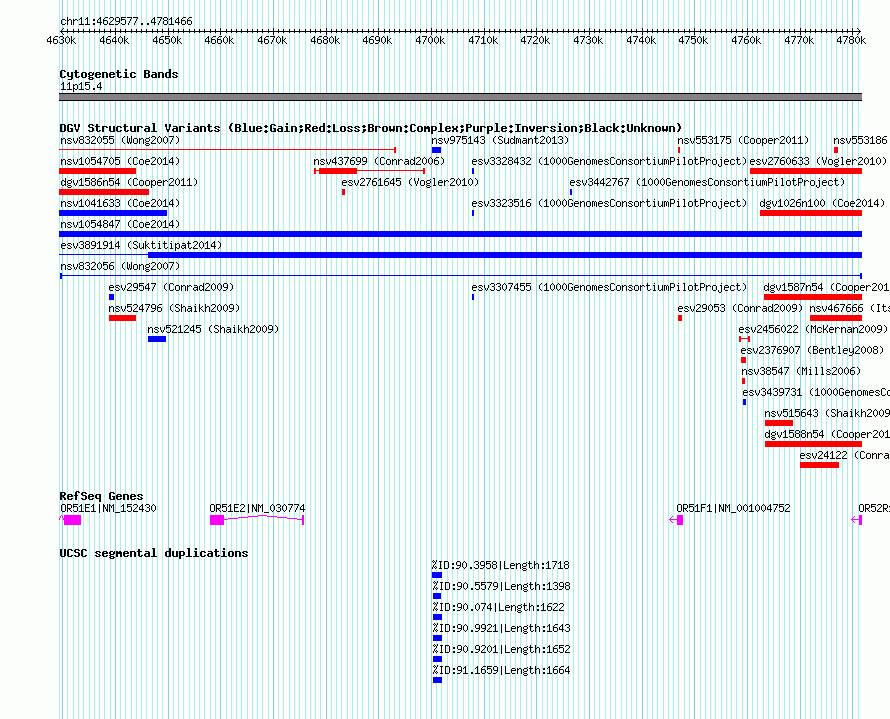Select segmental duplication %ID:90.074 Length:1622
The image size is (890, 719).
(x=437, y=617)
